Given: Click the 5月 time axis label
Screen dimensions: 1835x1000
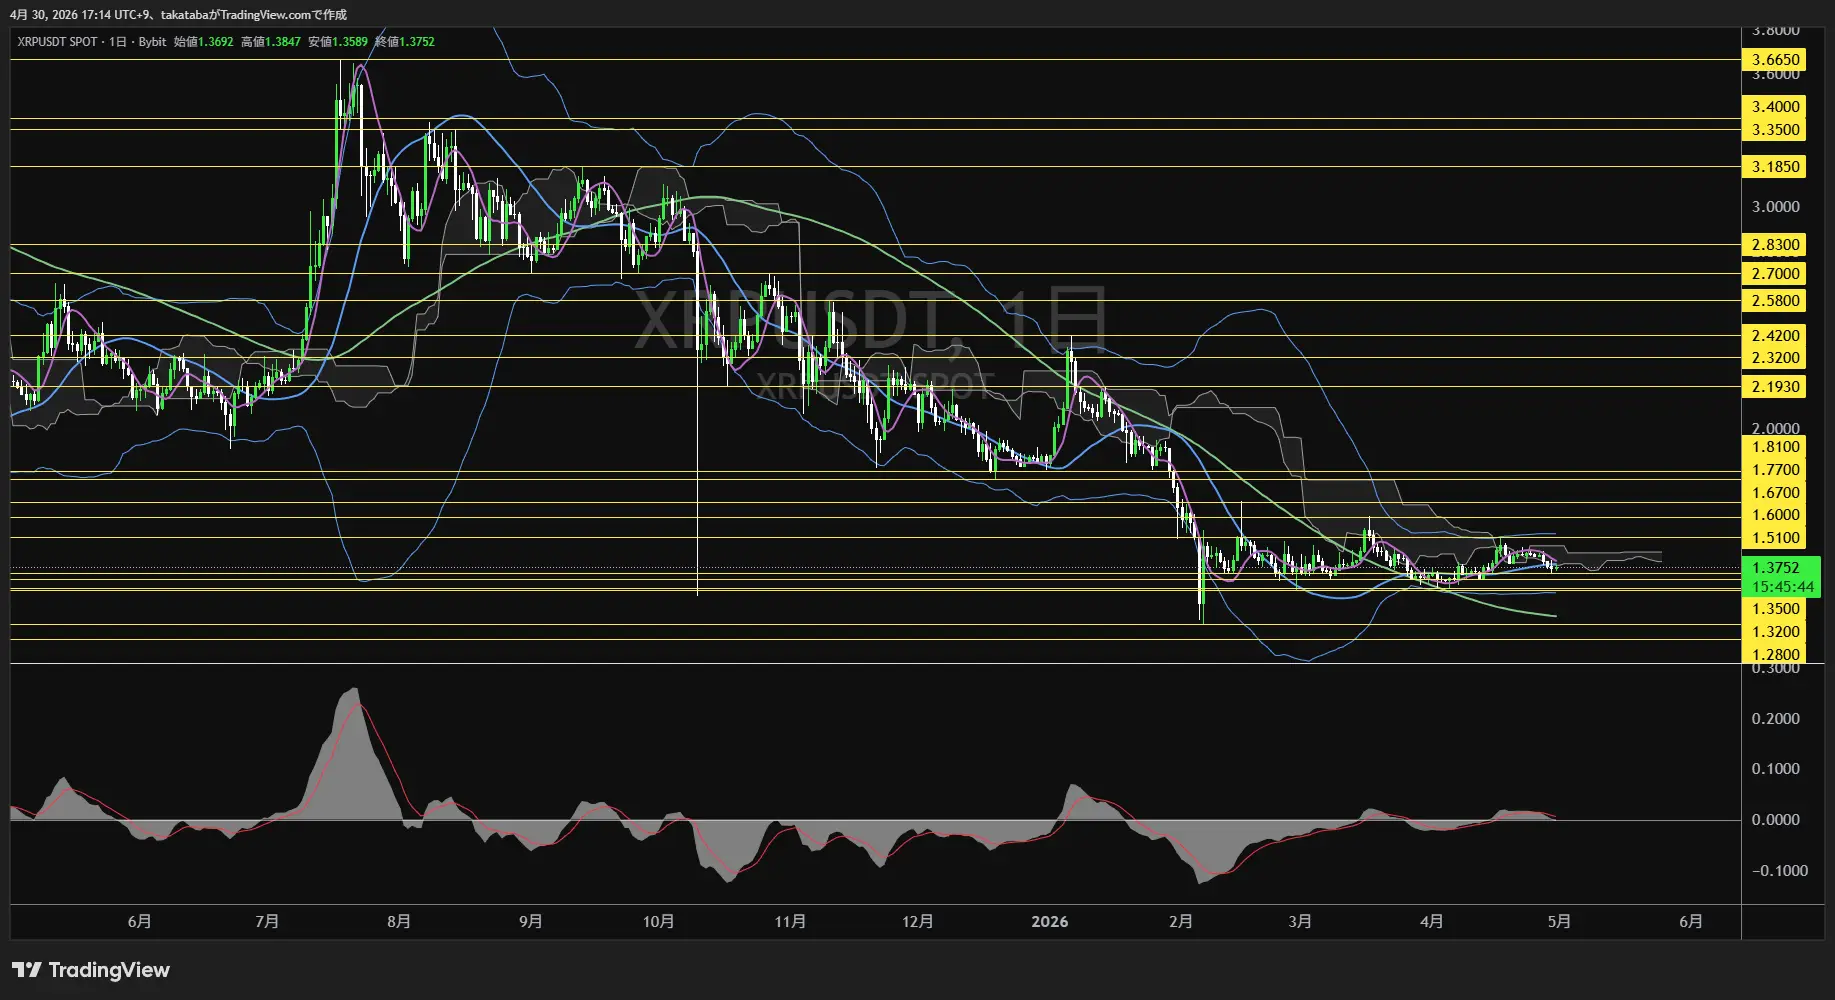Looking at the screenshot, I should [1558, 922].
